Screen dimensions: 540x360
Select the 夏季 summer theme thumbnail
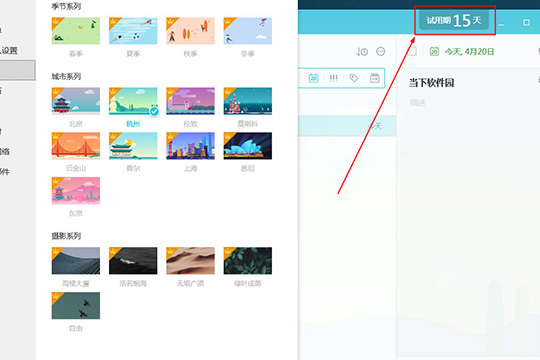(133, 31)
